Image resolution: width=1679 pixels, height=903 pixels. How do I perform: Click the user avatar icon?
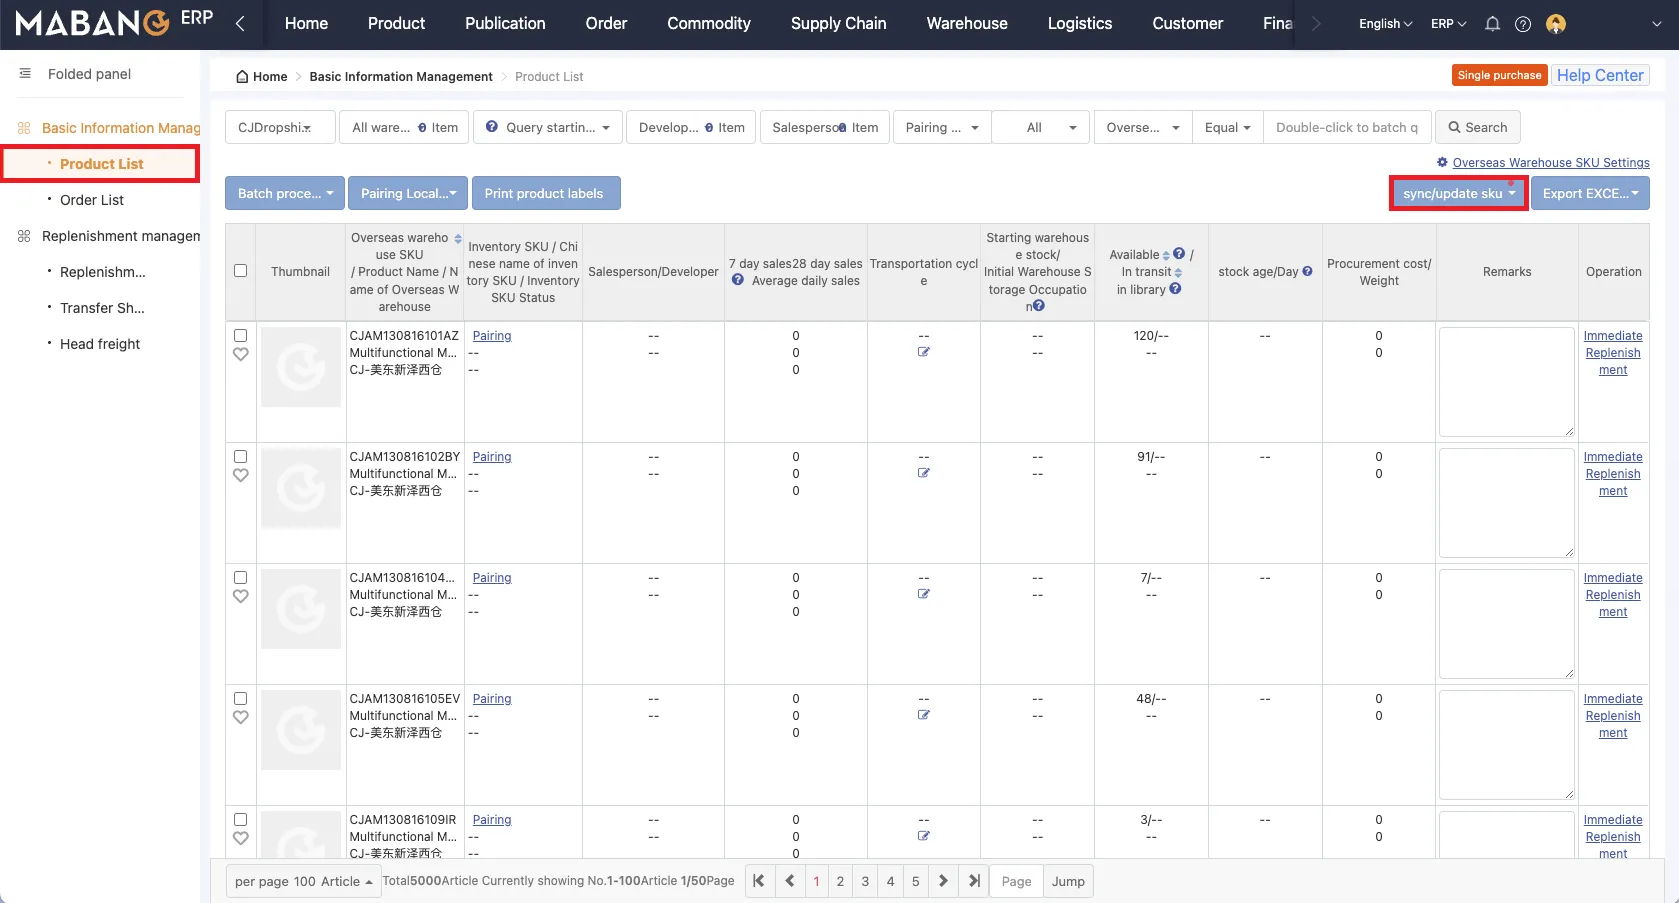1555,24
